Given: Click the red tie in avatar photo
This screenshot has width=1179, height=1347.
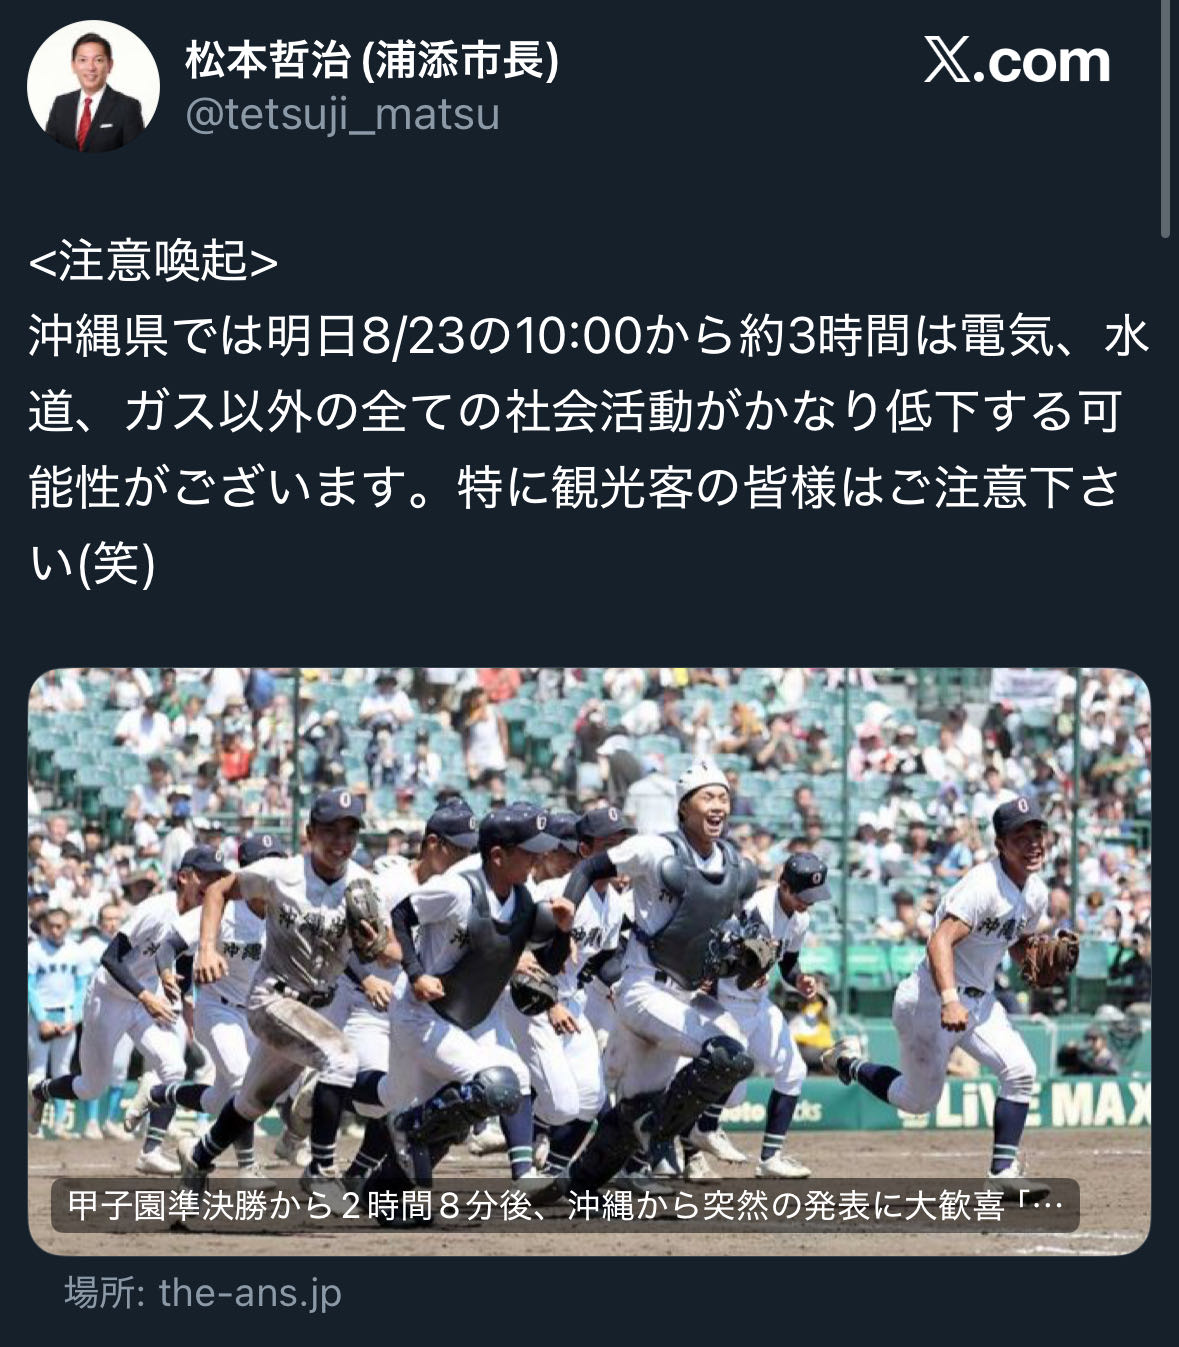Looking at the screenshot, I should 86,118.
